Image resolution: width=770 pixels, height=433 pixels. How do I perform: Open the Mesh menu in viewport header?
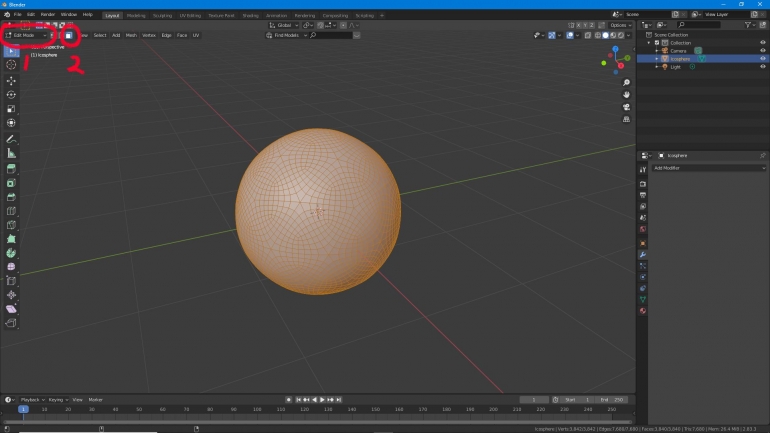point(131,35)
